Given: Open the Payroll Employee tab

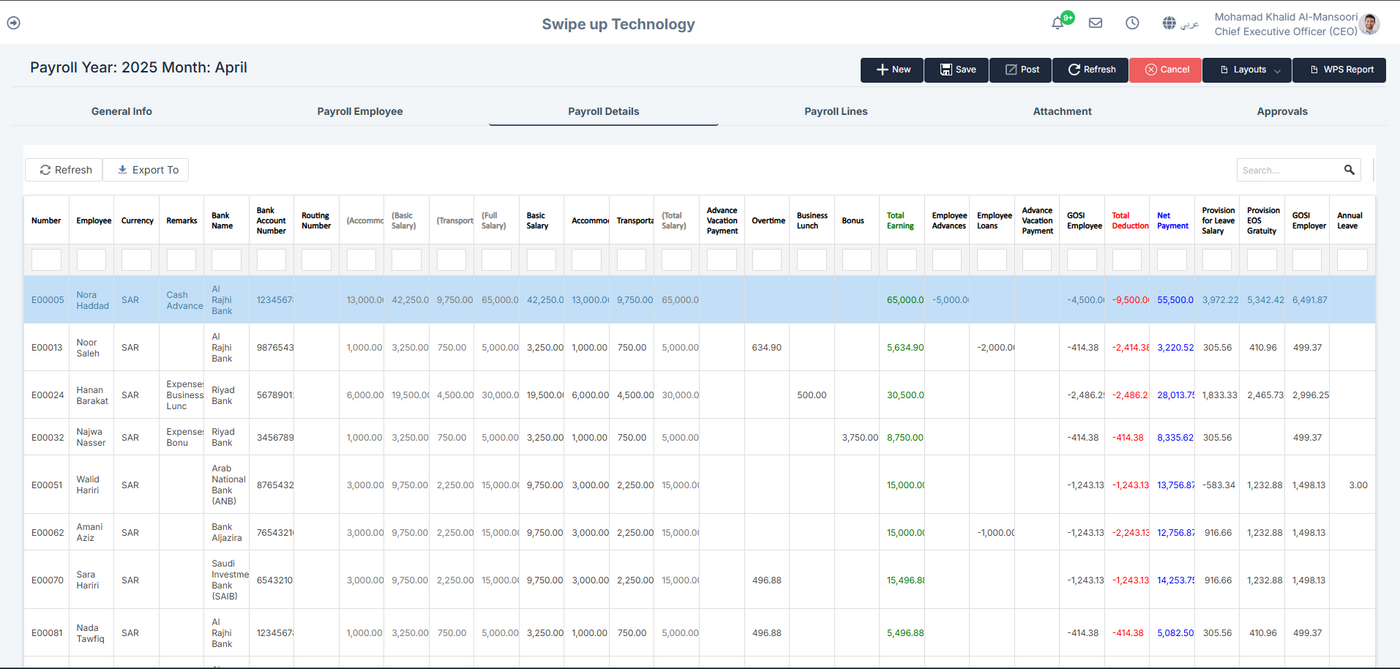Looking at the screenshot, I should pyautogui.click(x=360, y=111).
